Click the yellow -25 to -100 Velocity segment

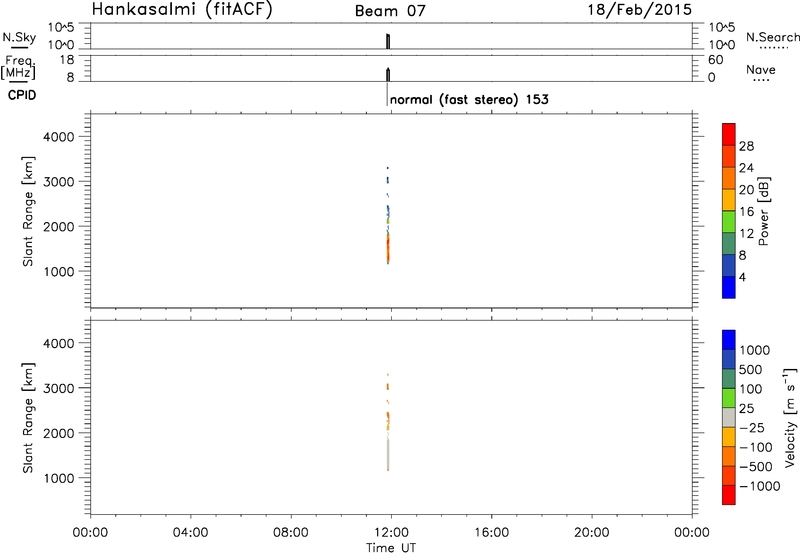729,437
